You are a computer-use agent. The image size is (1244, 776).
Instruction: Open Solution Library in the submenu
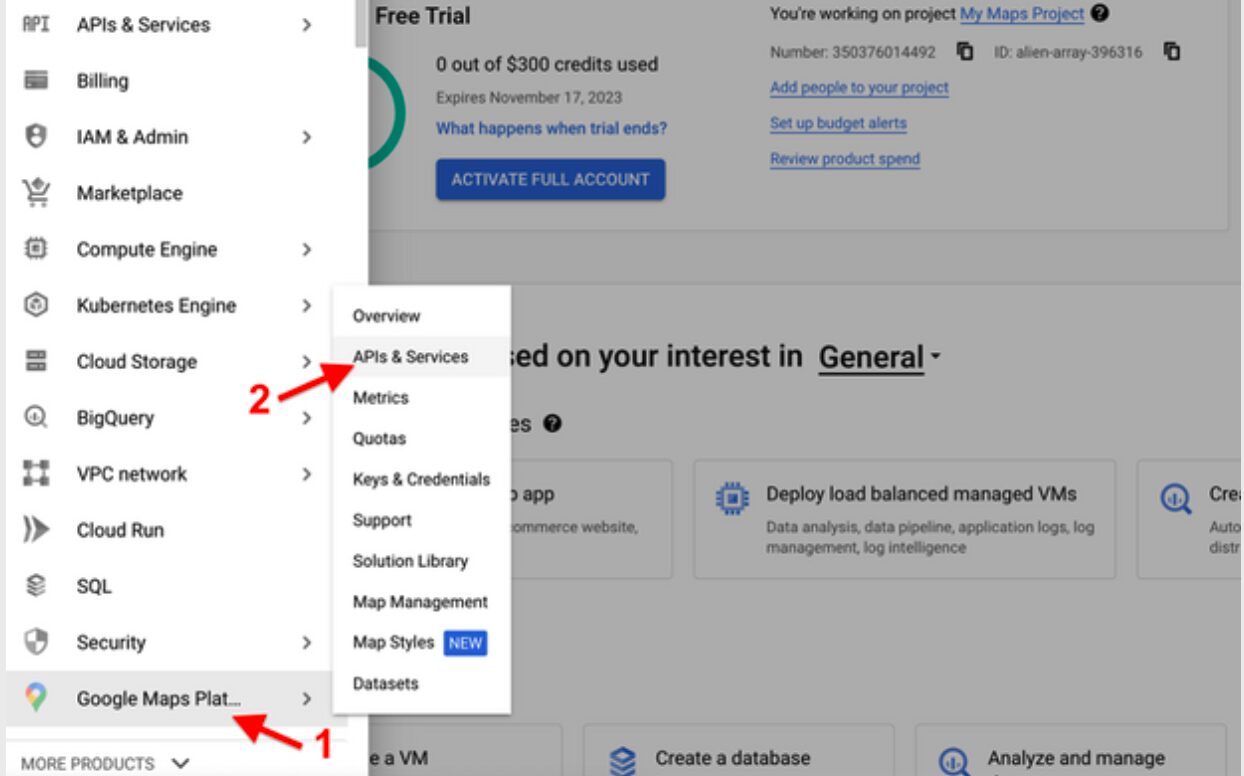point(421,561)
